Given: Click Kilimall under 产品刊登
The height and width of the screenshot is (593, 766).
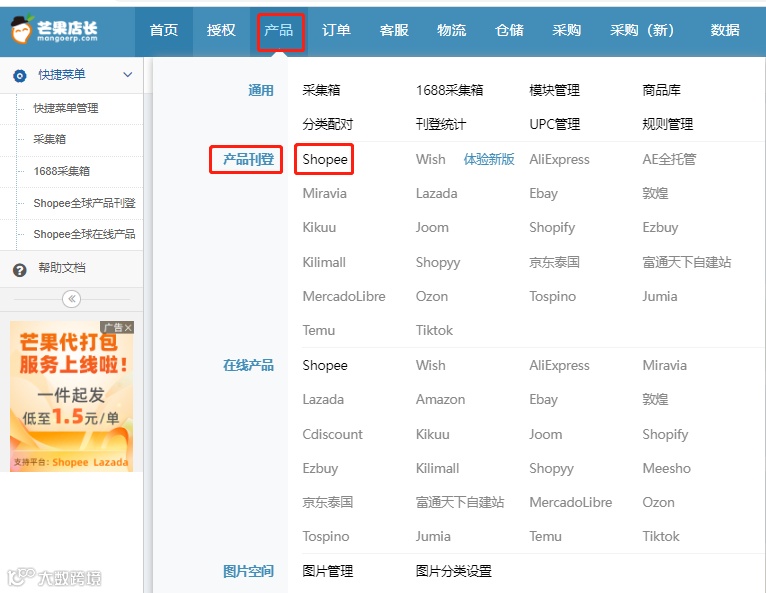Looking at the screenshot, I should (324, 262).
